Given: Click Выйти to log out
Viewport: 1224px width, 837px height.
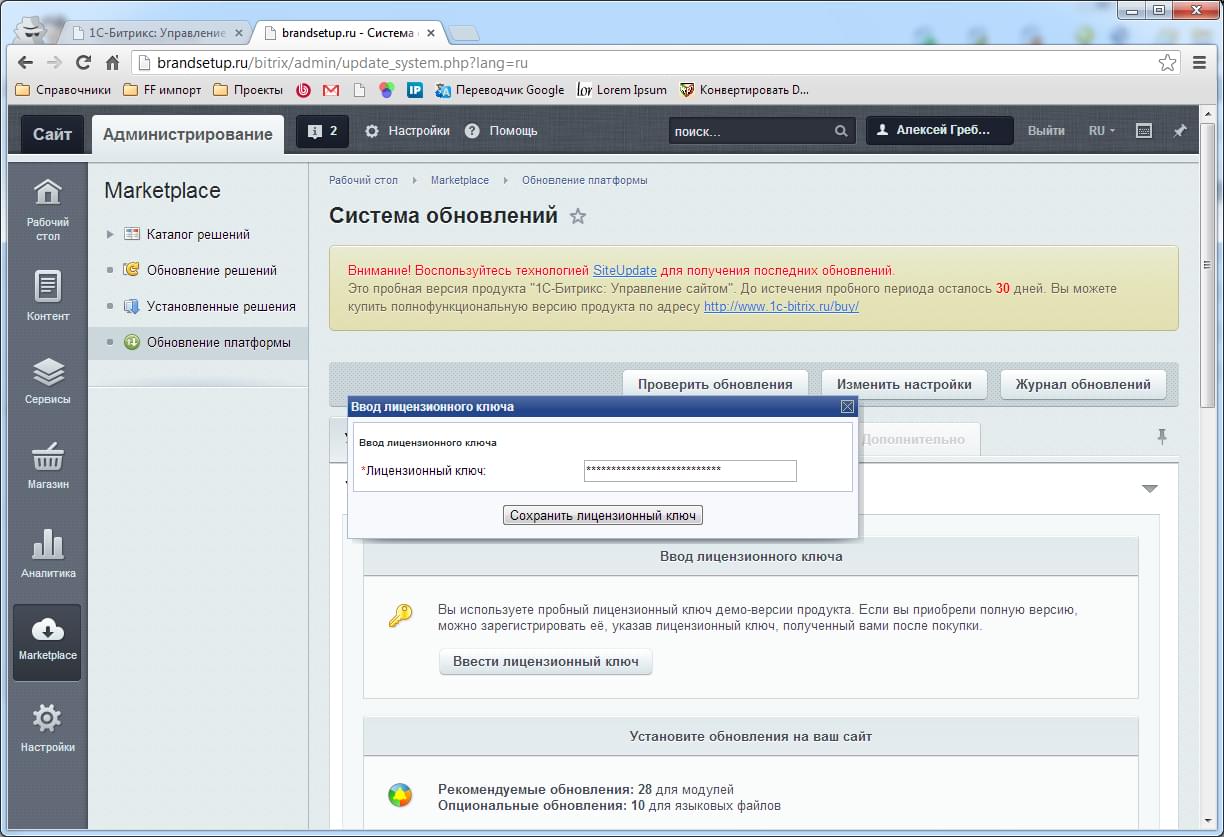Looking at the screenshot, I should click(x=1046, y=131).
